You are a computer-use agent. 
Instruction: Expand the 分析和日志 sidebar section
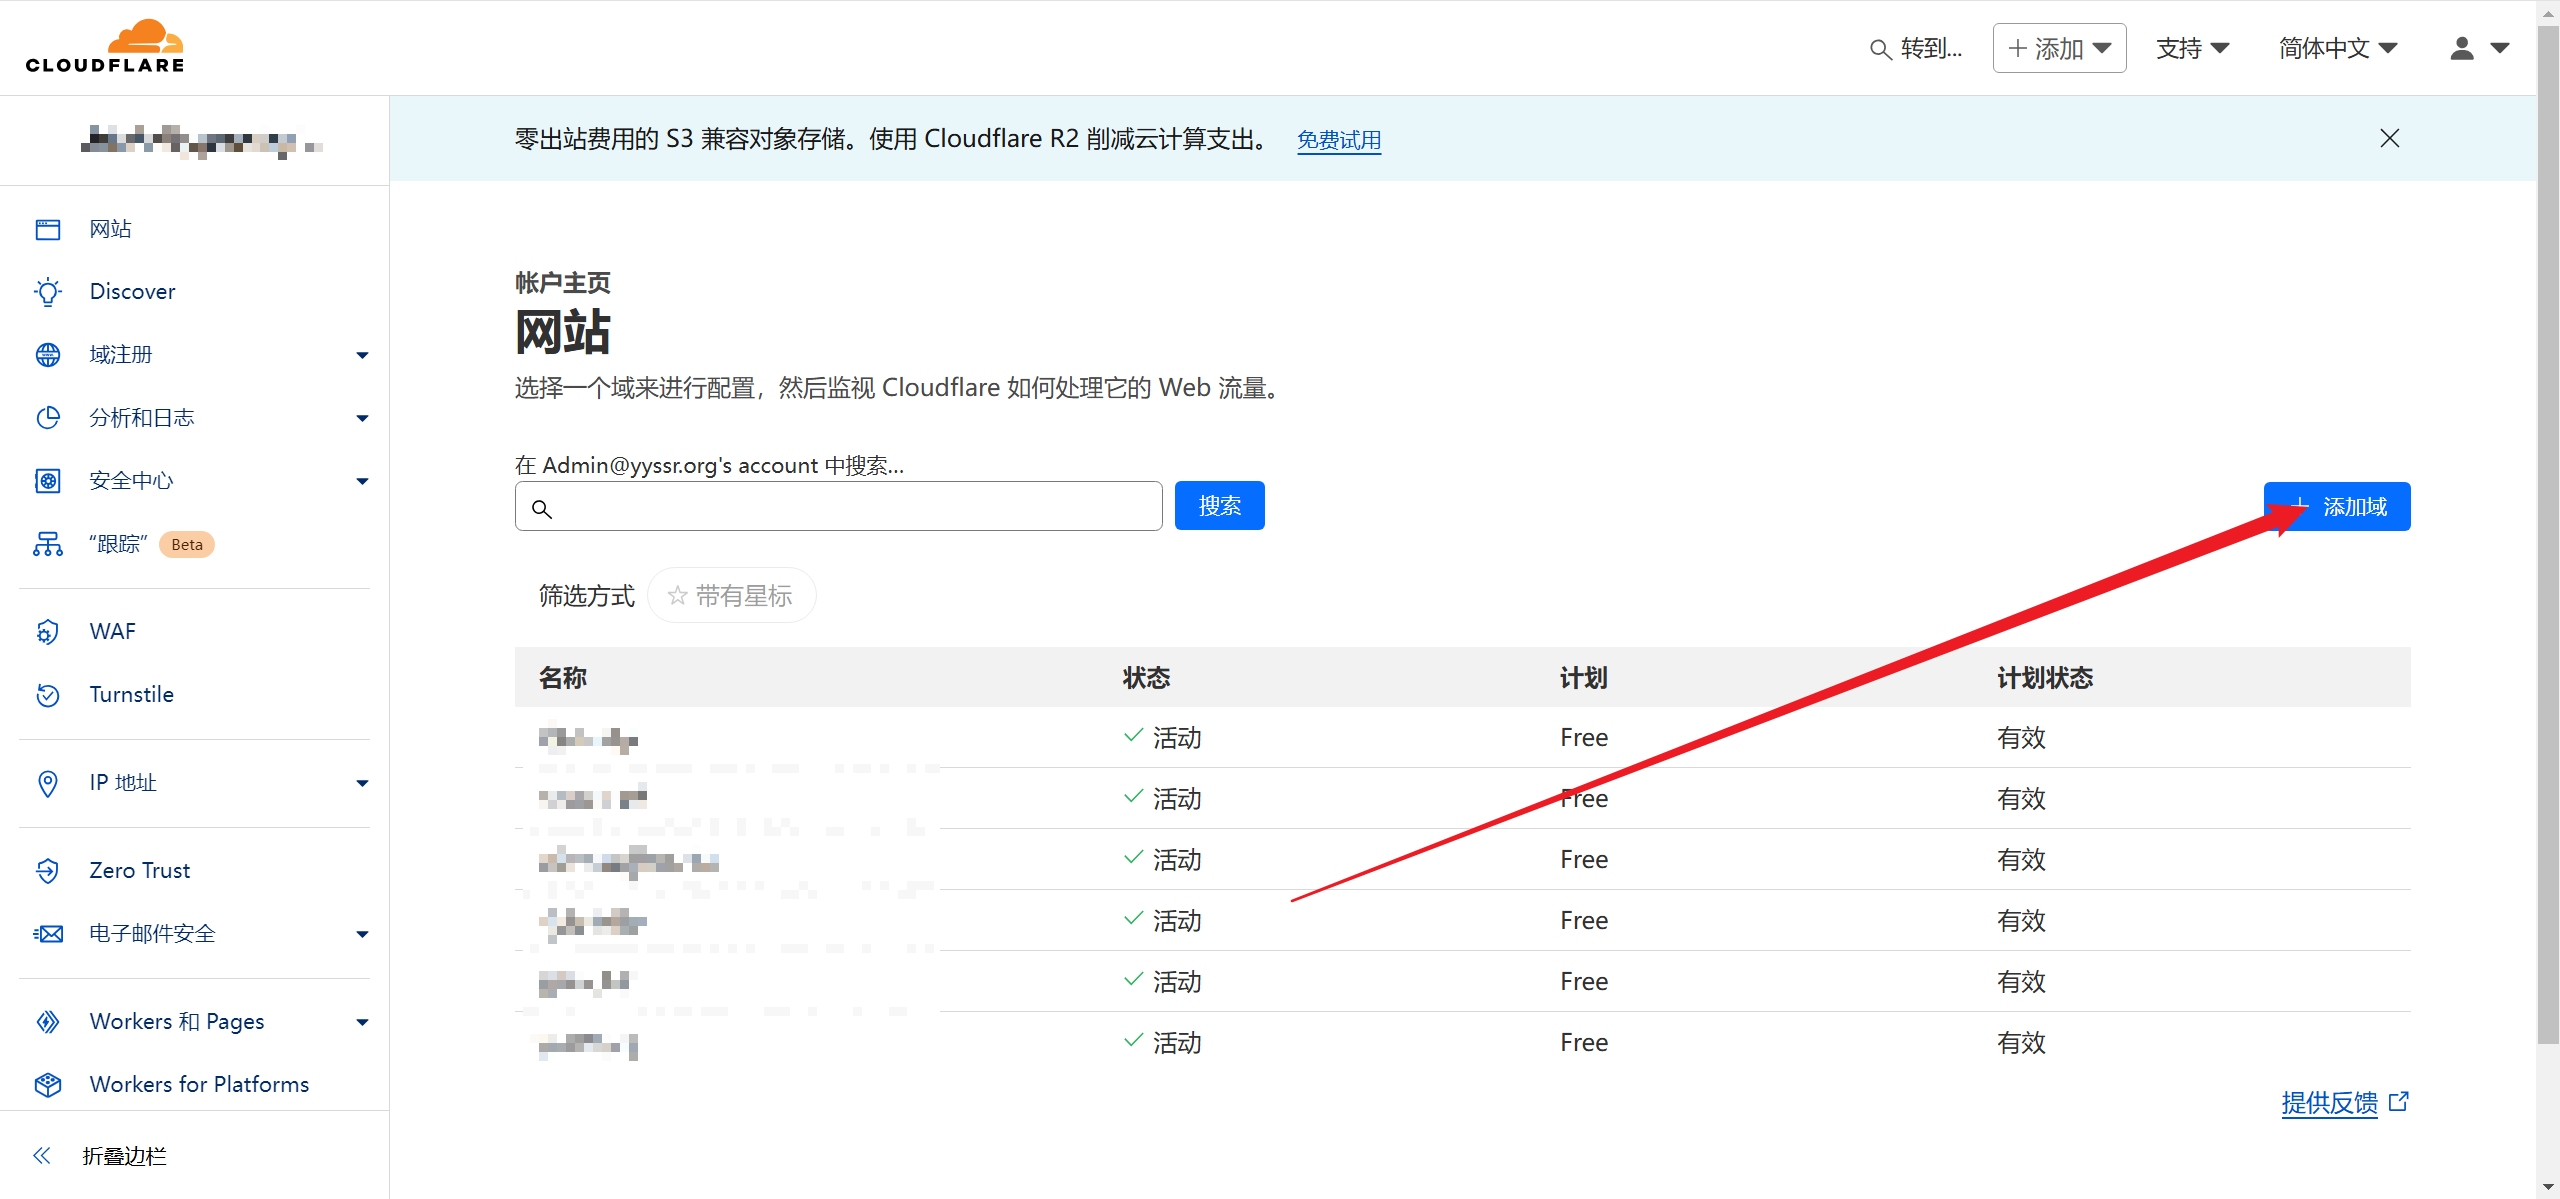[363, 419]
